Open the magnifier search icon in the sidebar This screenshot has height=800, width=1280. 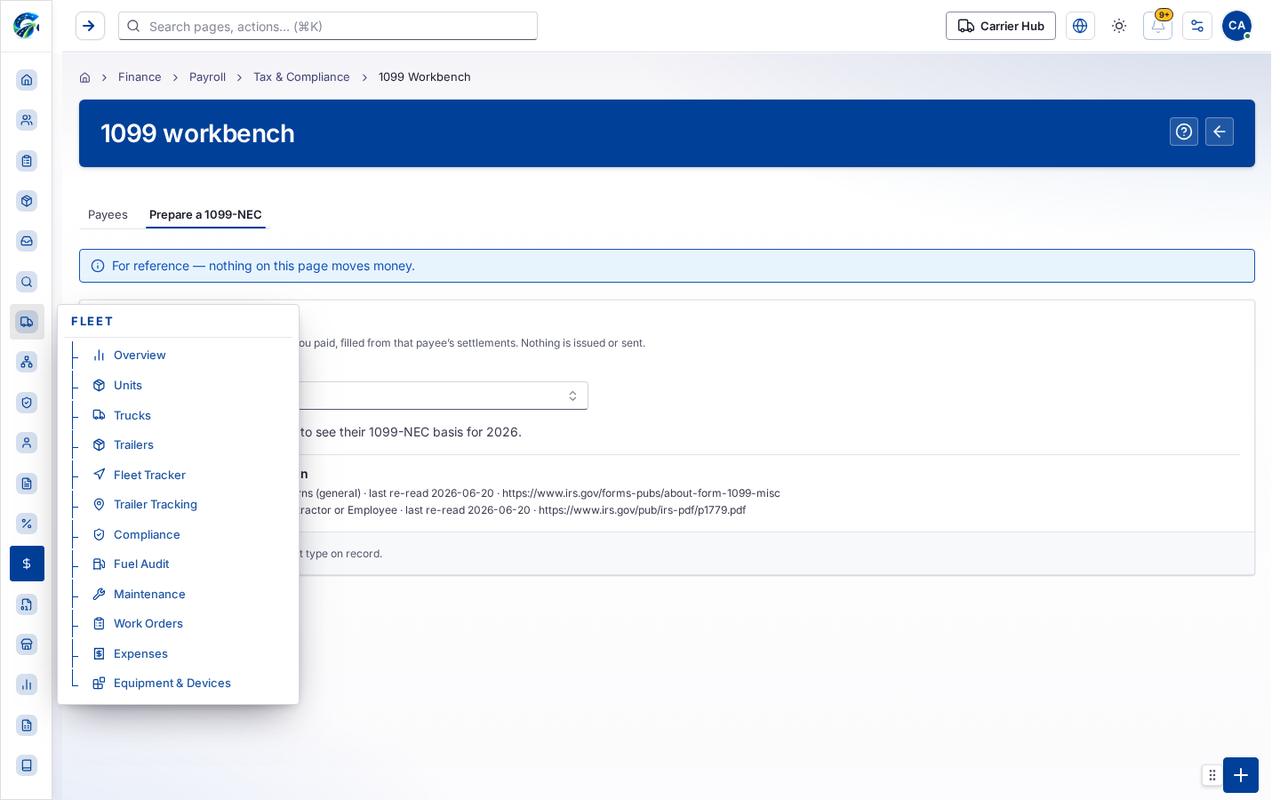[x=27, y=282]
